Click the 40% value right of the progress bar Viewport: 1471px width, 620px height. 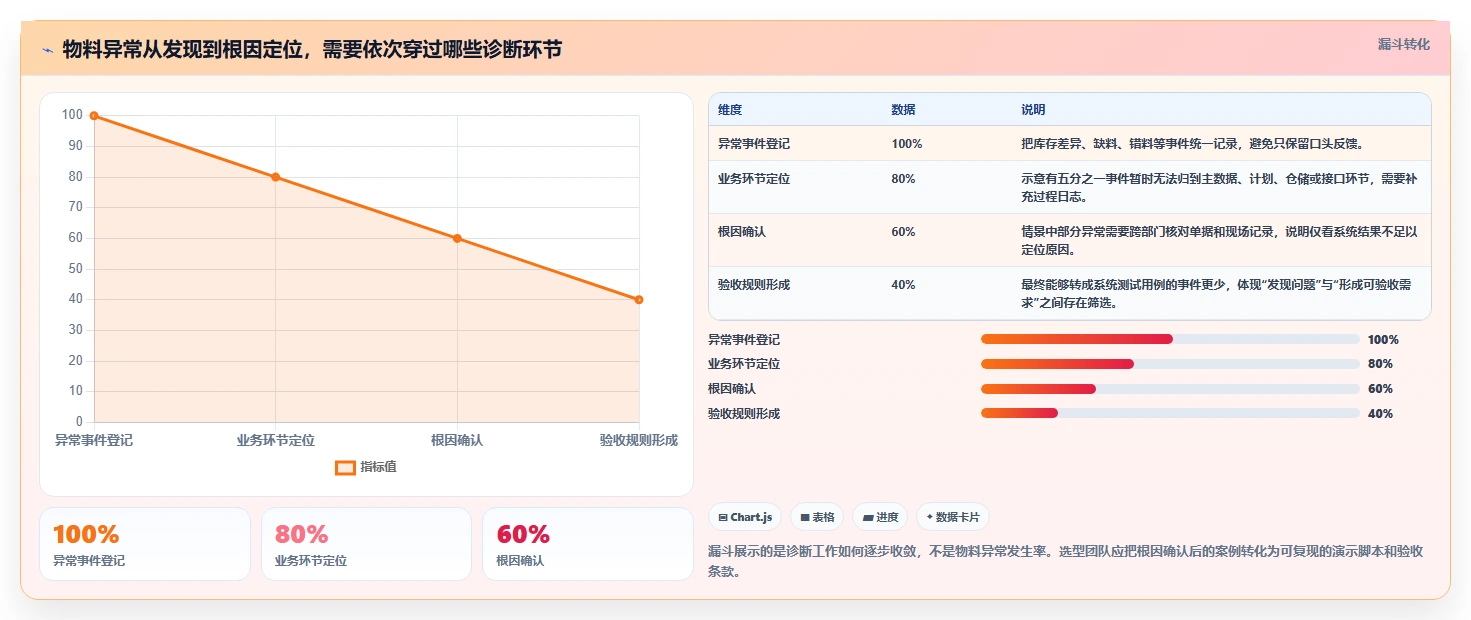tap(1380, 414)
